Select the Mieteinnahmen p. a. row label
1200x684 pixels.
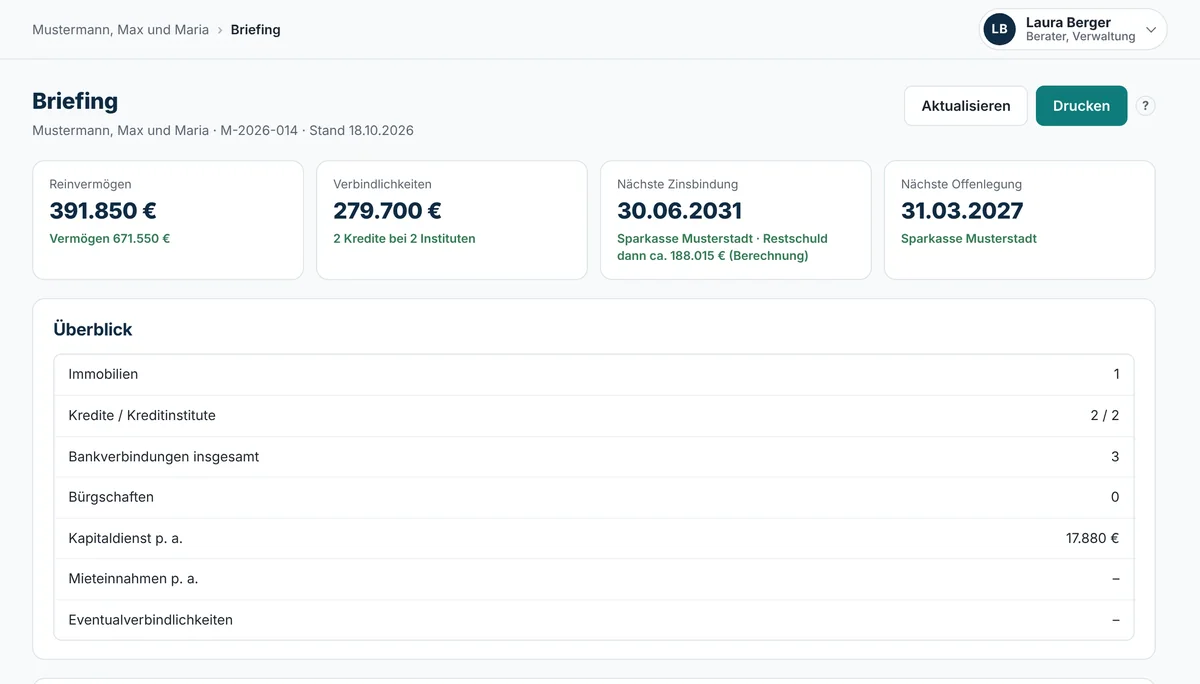(133, 579)
